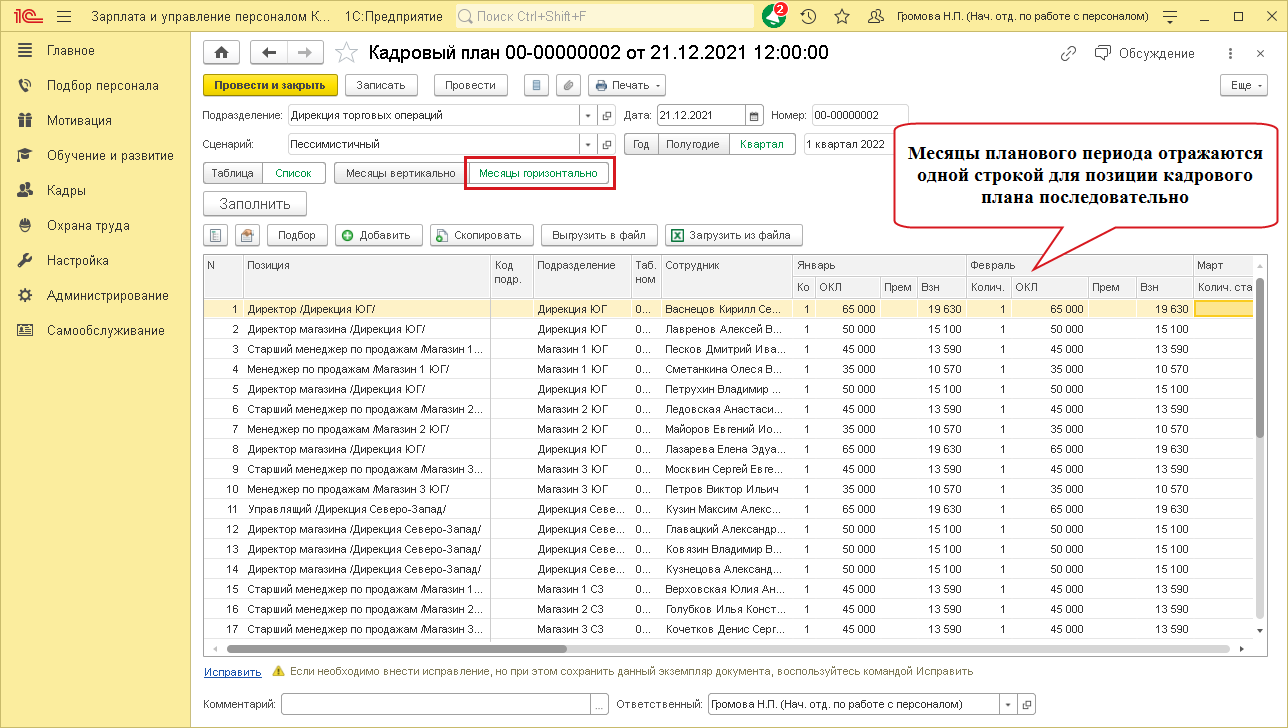The image size is (1288, 728).
Task: Go to home page button
Action: point(222,53)
